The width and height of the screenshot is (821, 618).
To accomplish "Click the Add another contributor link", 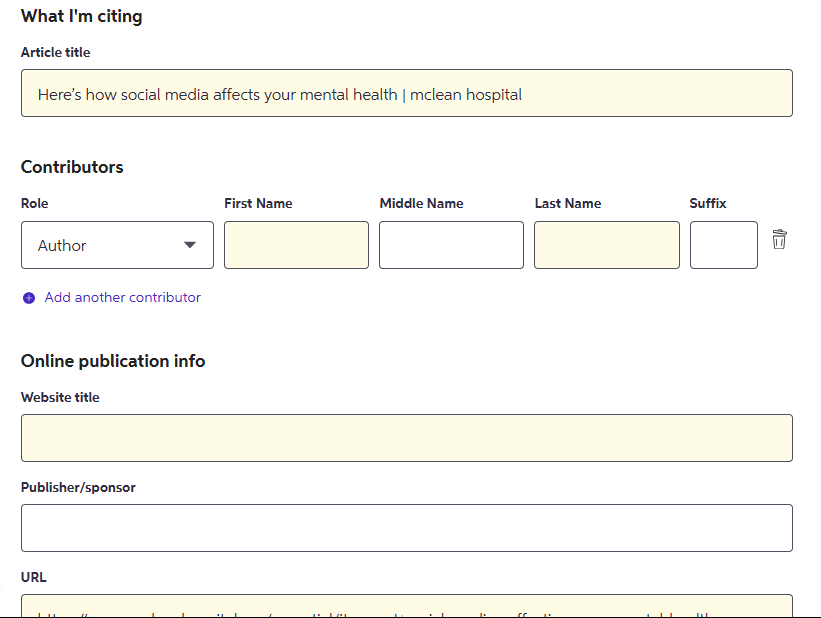I will tap(122, 297).
